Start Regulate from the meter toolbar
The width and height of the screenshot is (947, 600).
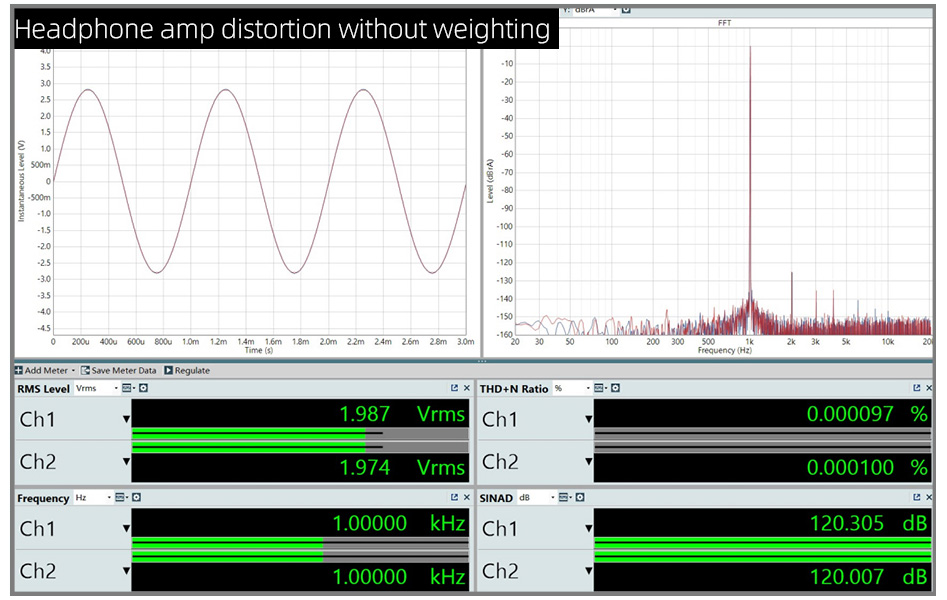(187, 370)
